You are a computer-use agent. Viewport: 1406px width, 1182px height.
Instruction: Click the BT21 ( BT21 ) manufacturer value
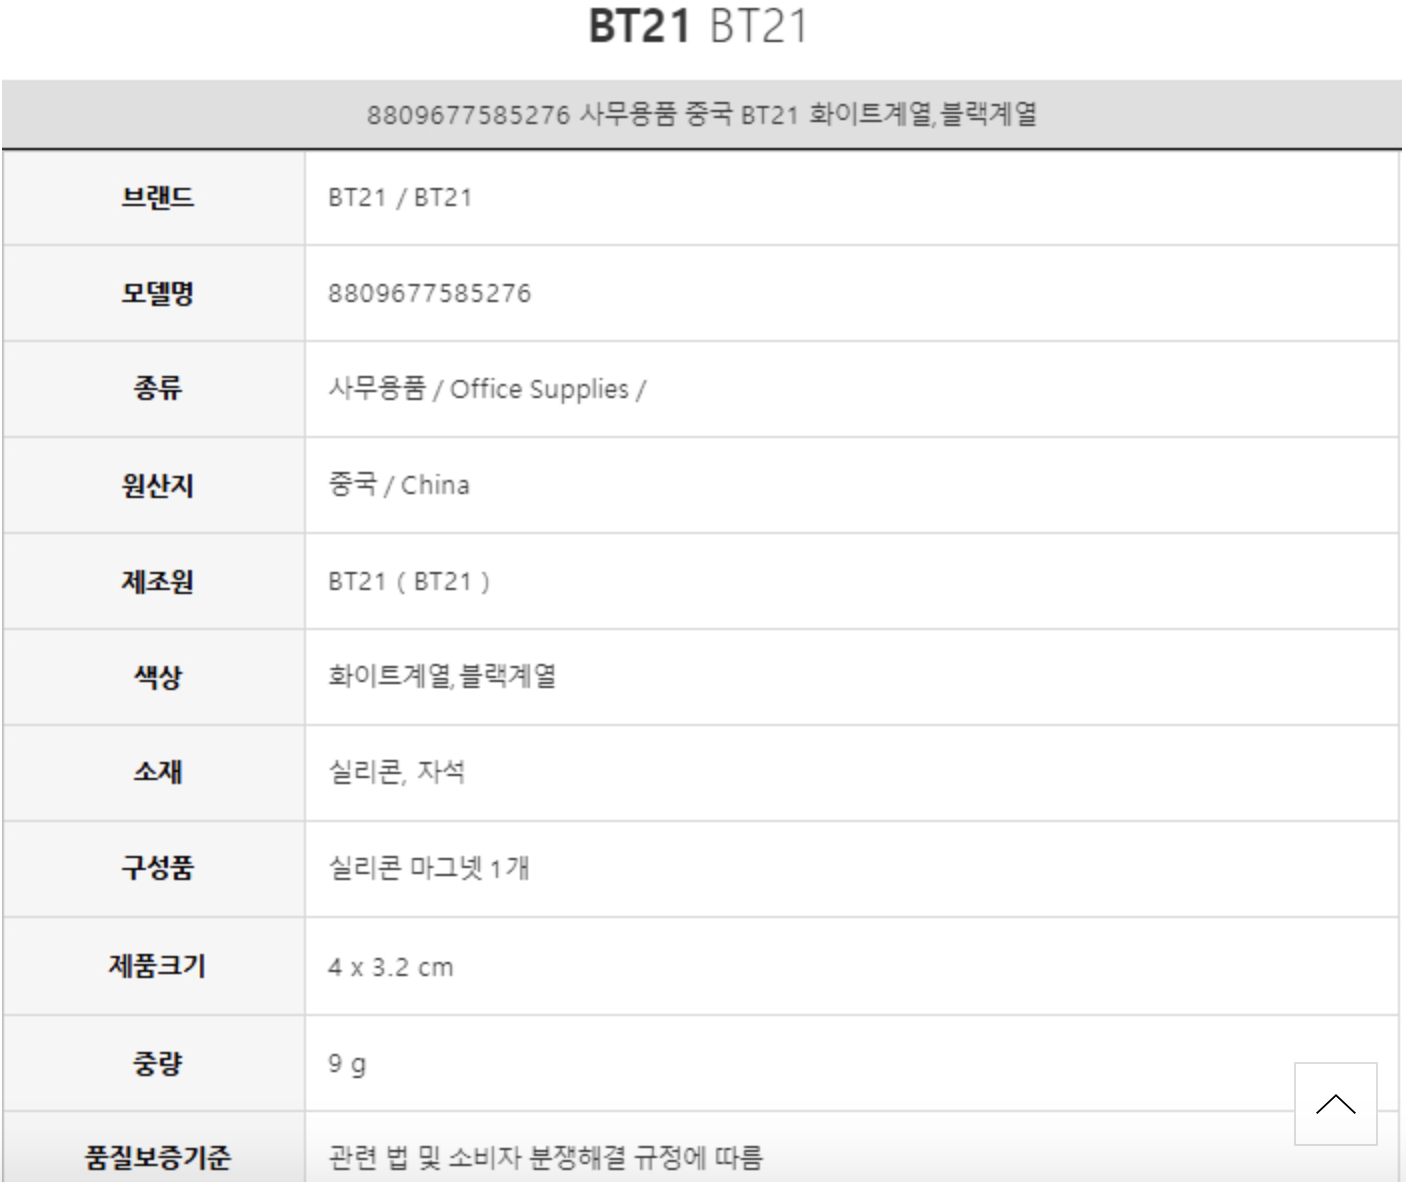point(409,581)
